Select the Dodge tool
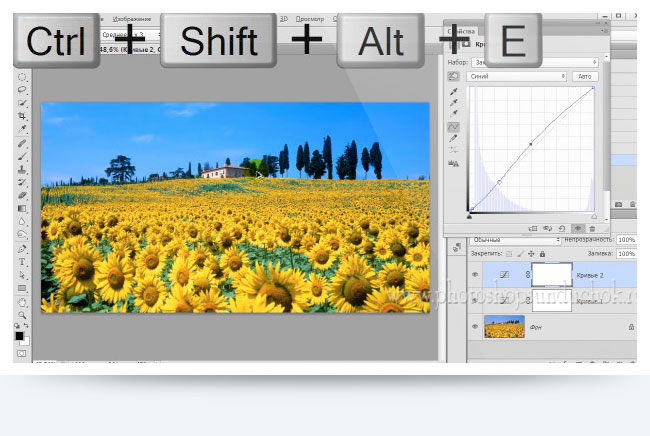This screenshot has width=650, height=436. click(x=22, y=235)
